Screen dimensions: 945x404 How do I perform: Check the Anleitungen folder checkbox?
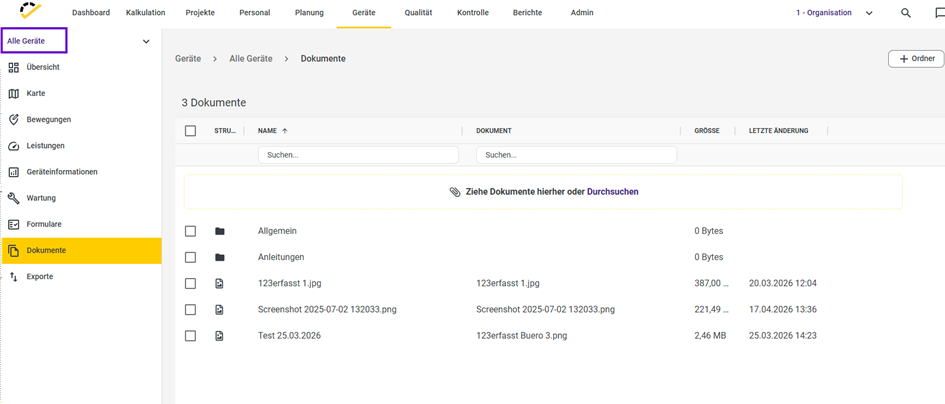tap(190, 257)
